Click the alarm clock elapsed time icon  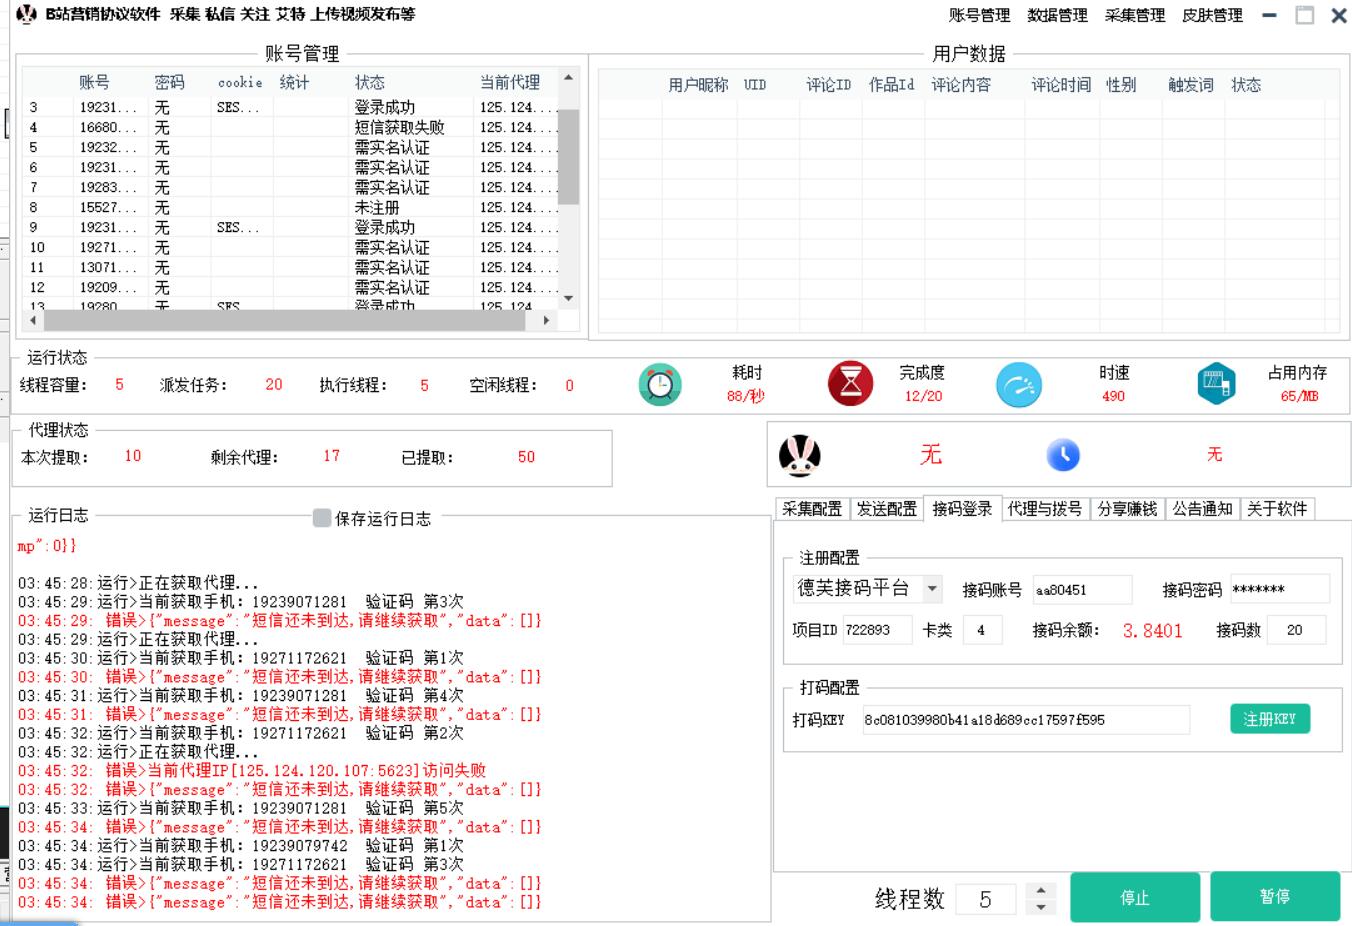coord(660,385)
